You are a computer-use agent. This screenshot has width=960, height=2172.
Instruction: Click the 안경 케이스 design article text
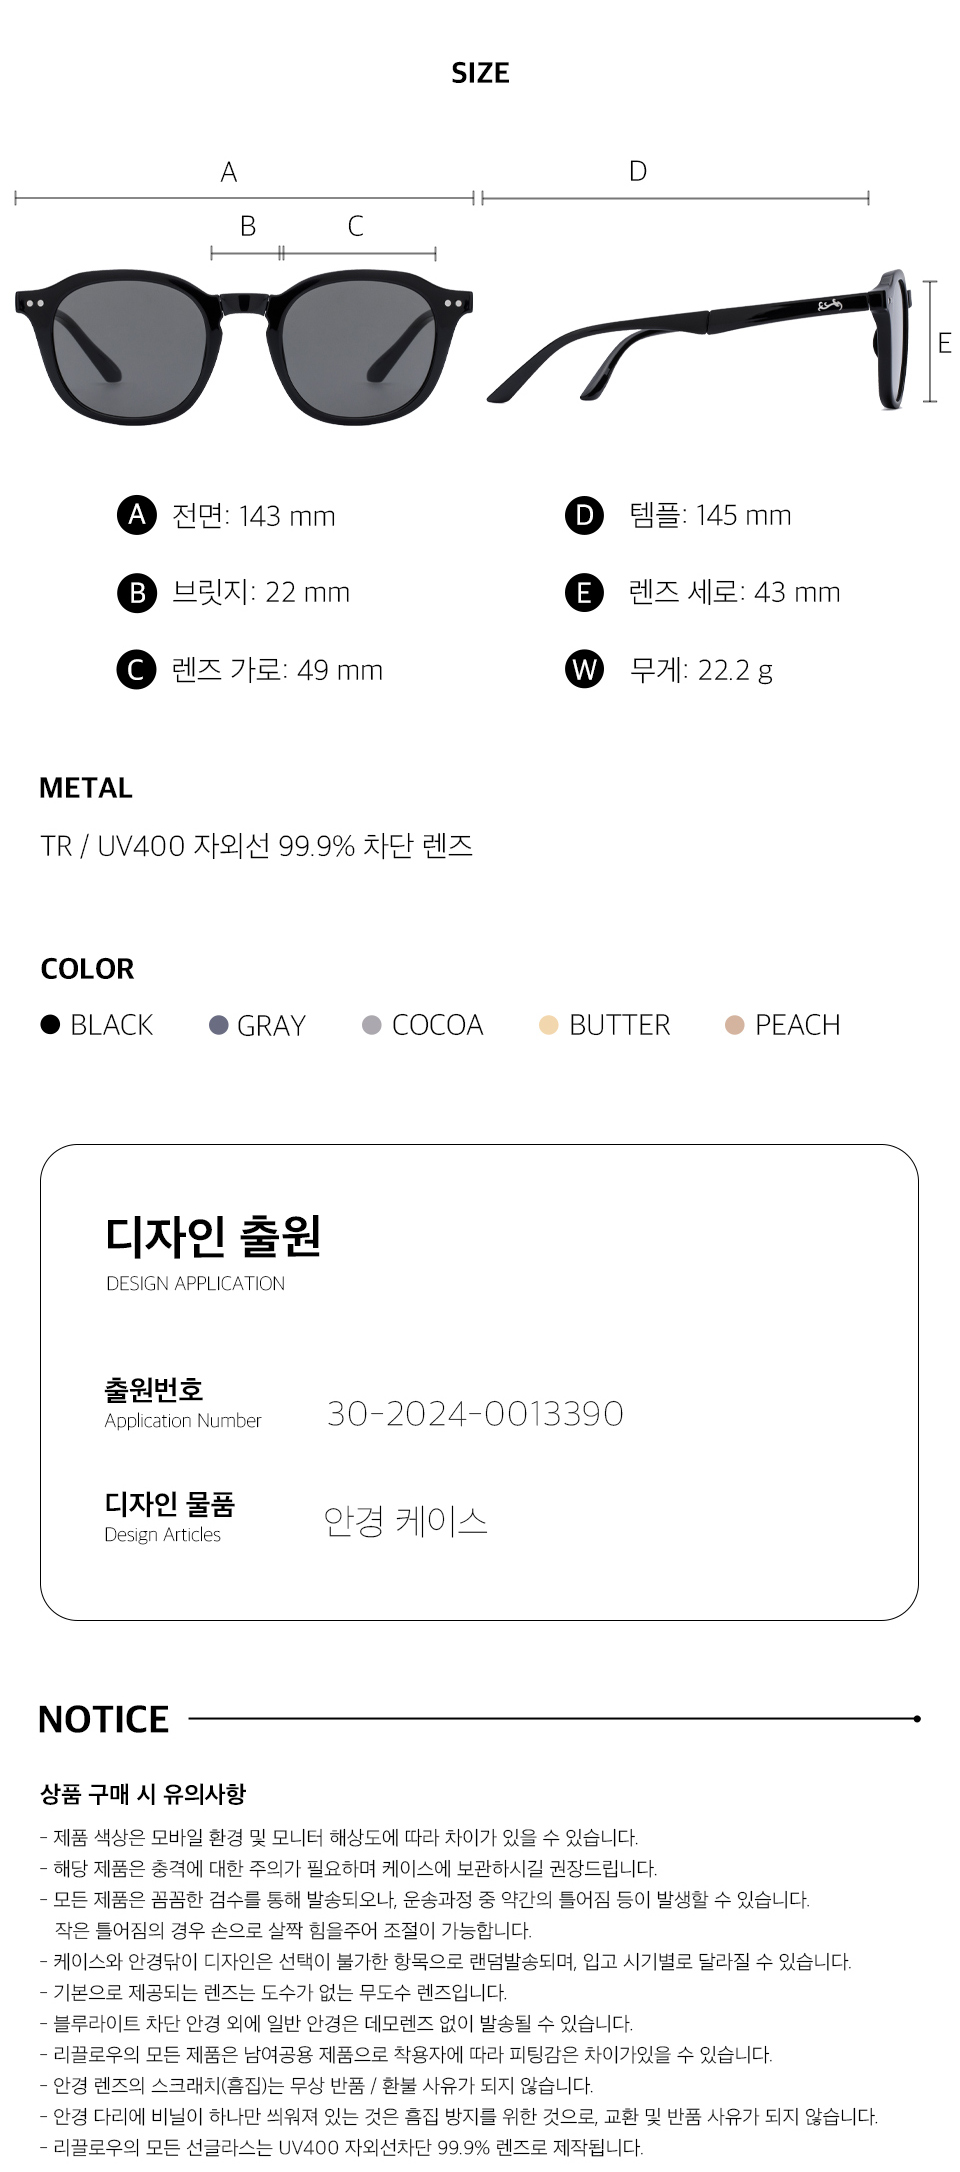[406, 1521]
